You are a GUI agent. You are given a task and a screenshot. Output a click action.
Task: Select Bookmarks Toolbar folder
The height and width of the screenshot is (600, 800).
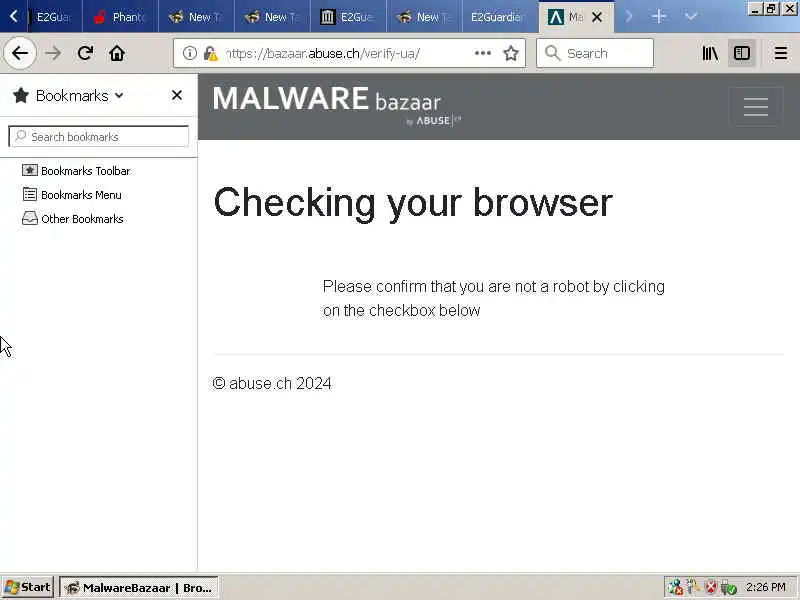[76, 171]
